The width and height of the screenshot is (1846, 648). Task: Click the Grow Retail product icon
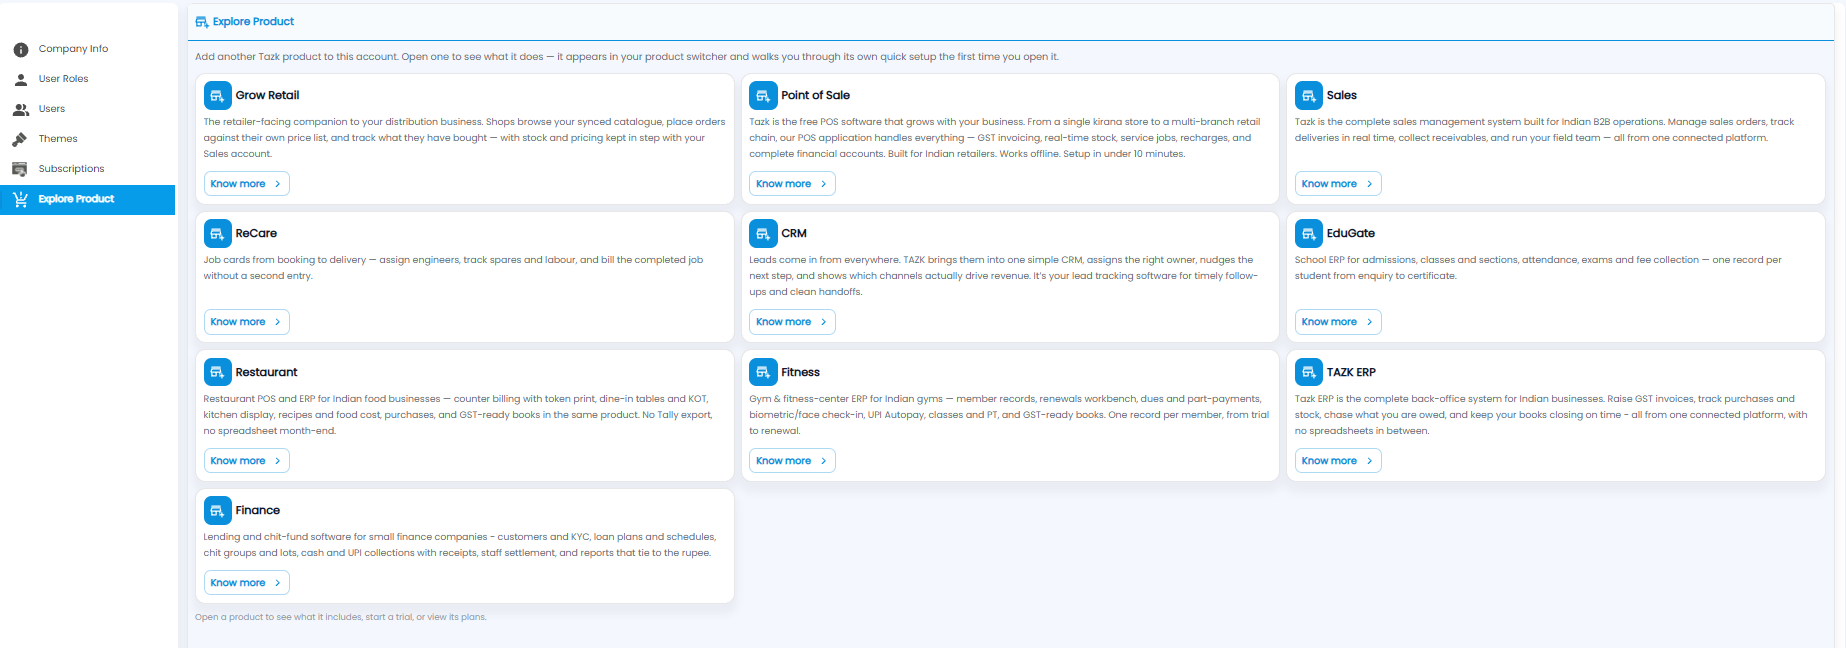pyautogui.click(x=217, y=95)
